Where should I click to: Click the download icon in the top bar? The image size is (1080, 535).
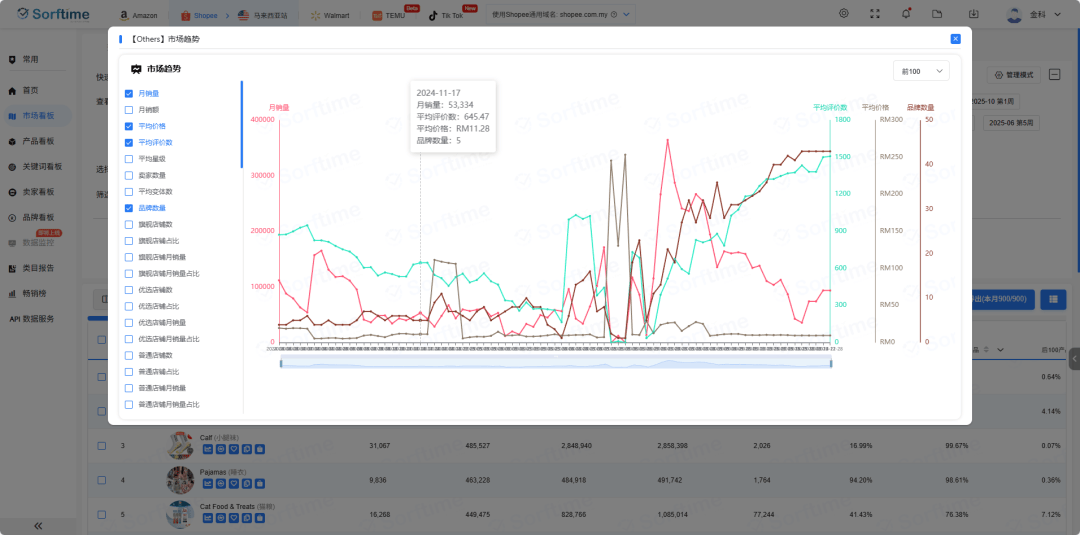click(973, 14)
